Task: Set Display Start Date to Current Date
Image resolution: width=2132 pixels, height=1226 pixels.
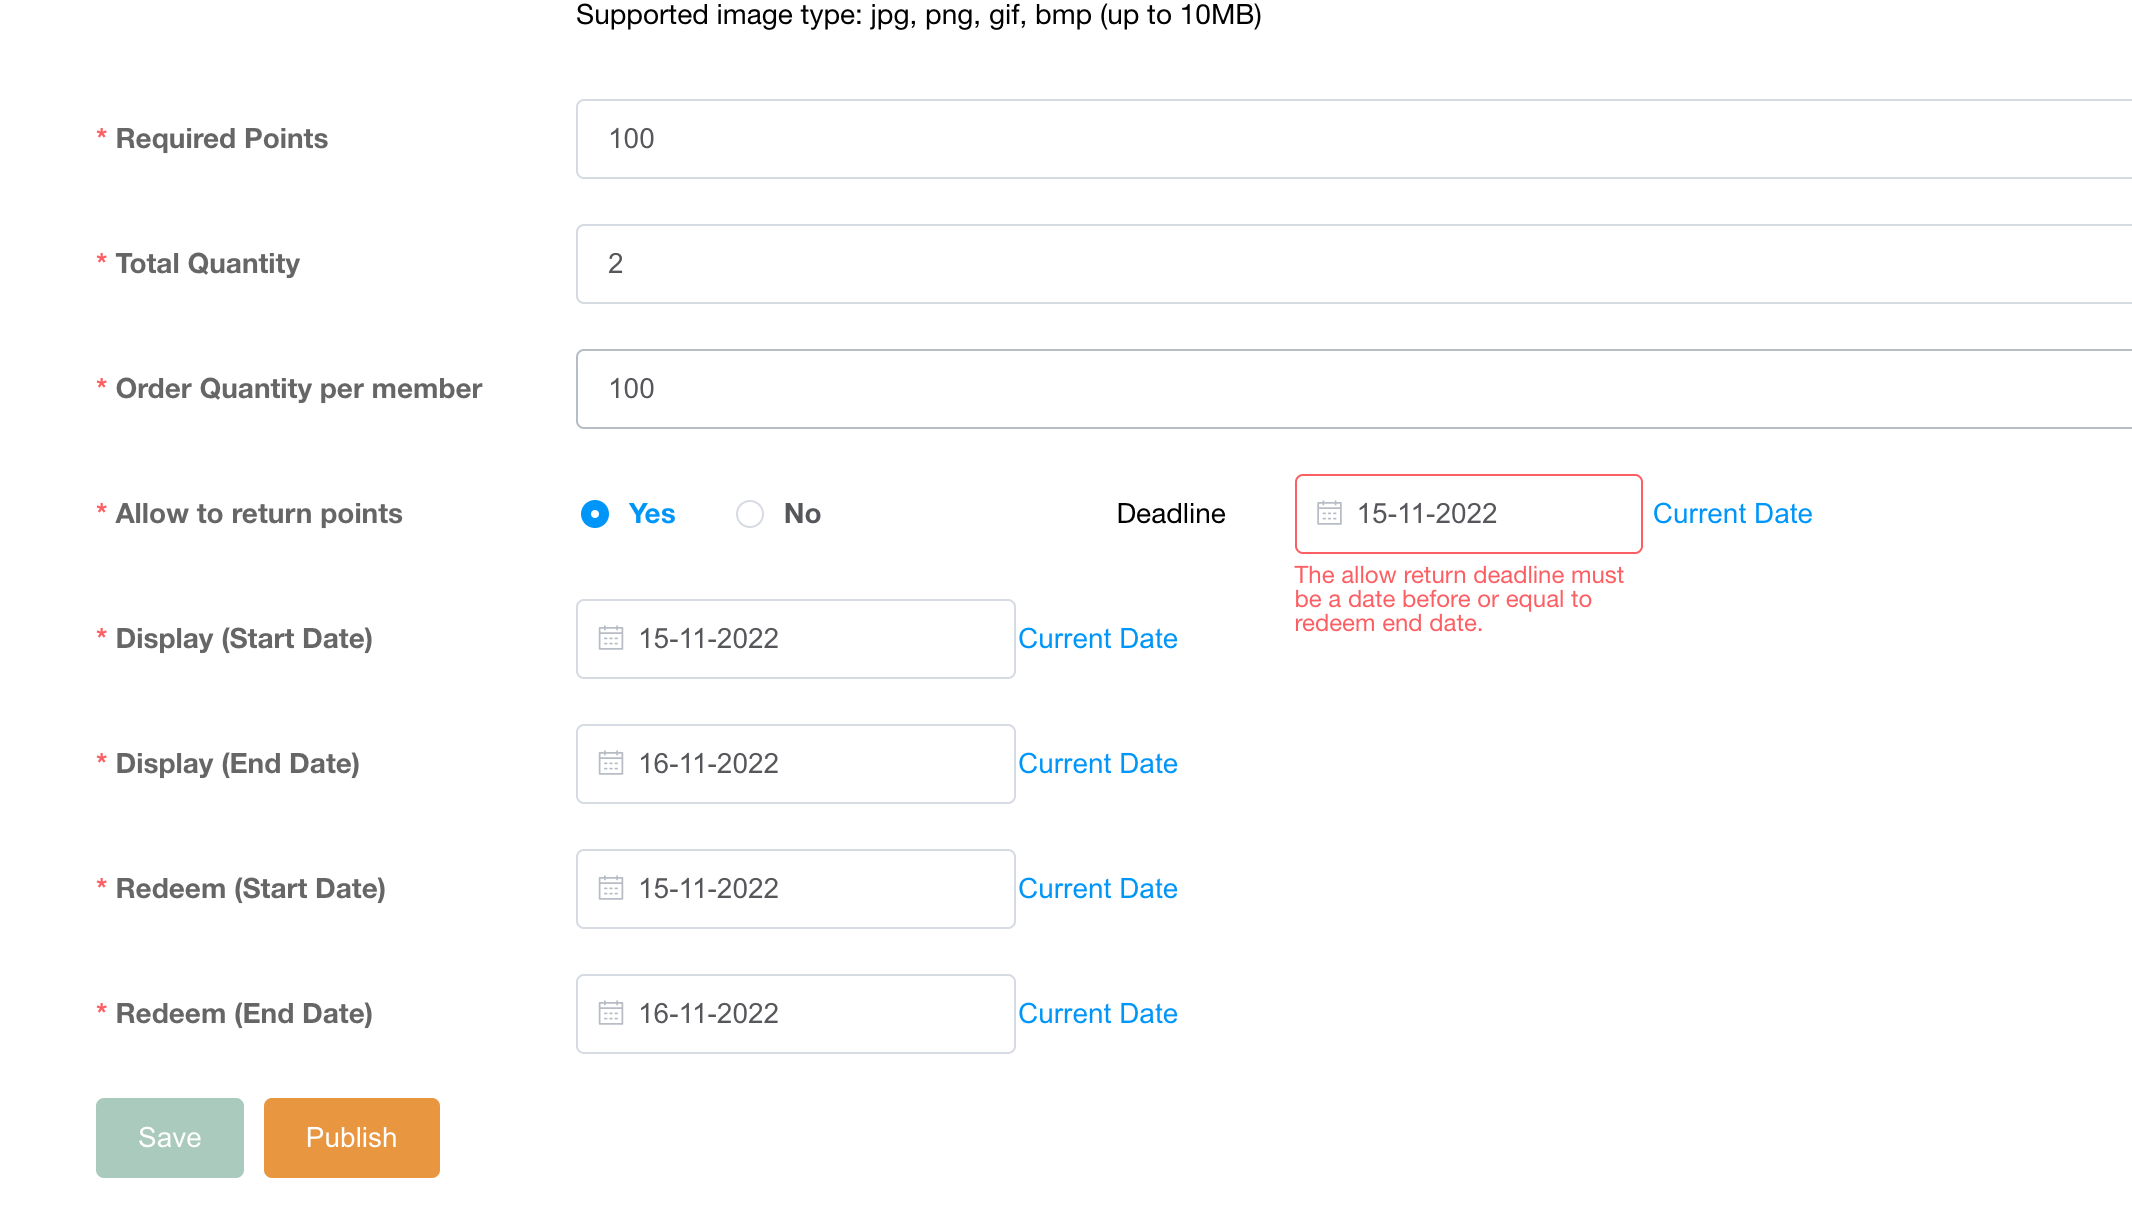Action: pos(1097,639)
